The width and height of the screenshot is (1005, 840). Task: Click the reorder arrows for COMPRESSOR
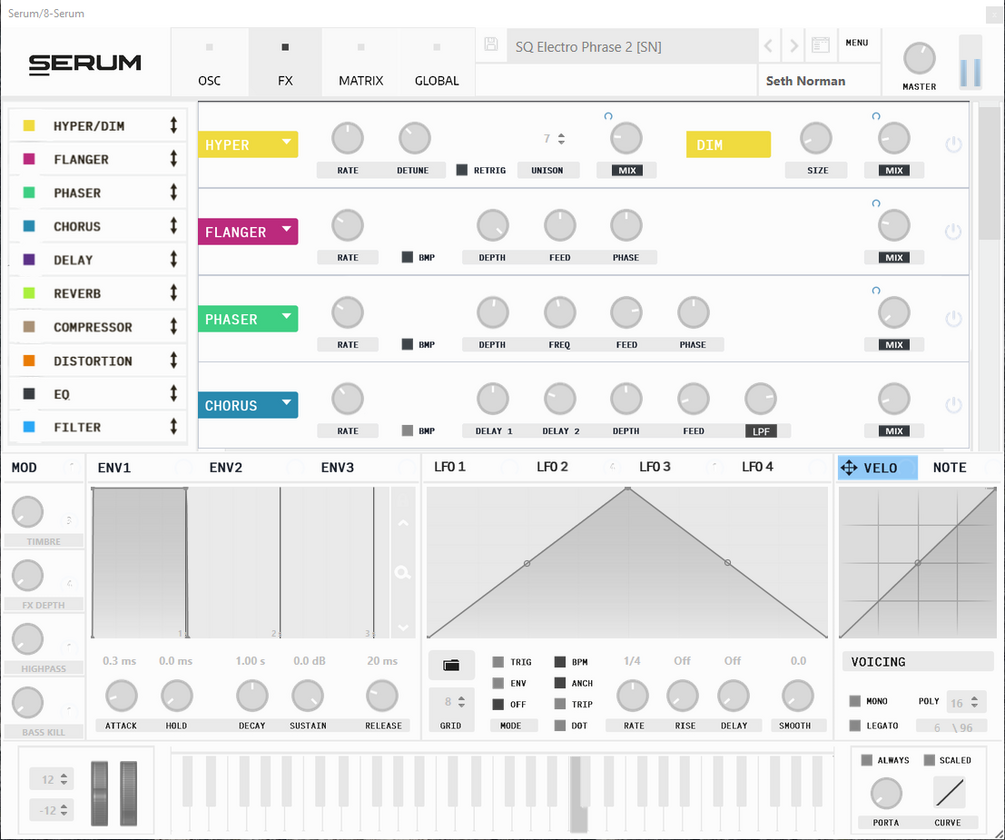point(173,326)
